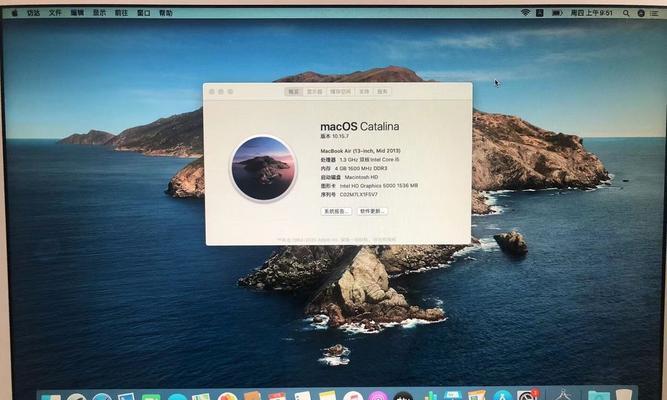
Task: Click the input source icon in menu bar
Action: coord(540,13)
